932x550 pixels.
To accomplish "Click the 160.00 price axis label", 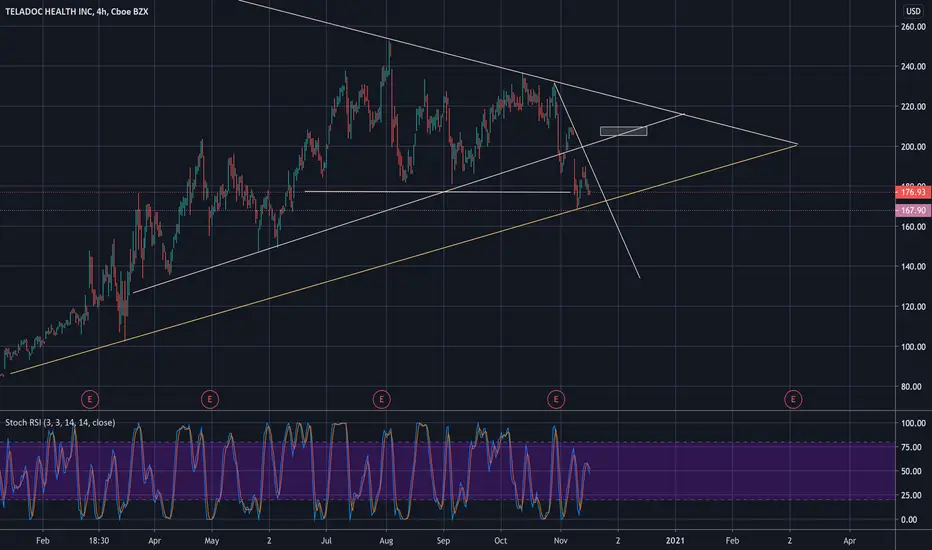I will pos(913,227).
